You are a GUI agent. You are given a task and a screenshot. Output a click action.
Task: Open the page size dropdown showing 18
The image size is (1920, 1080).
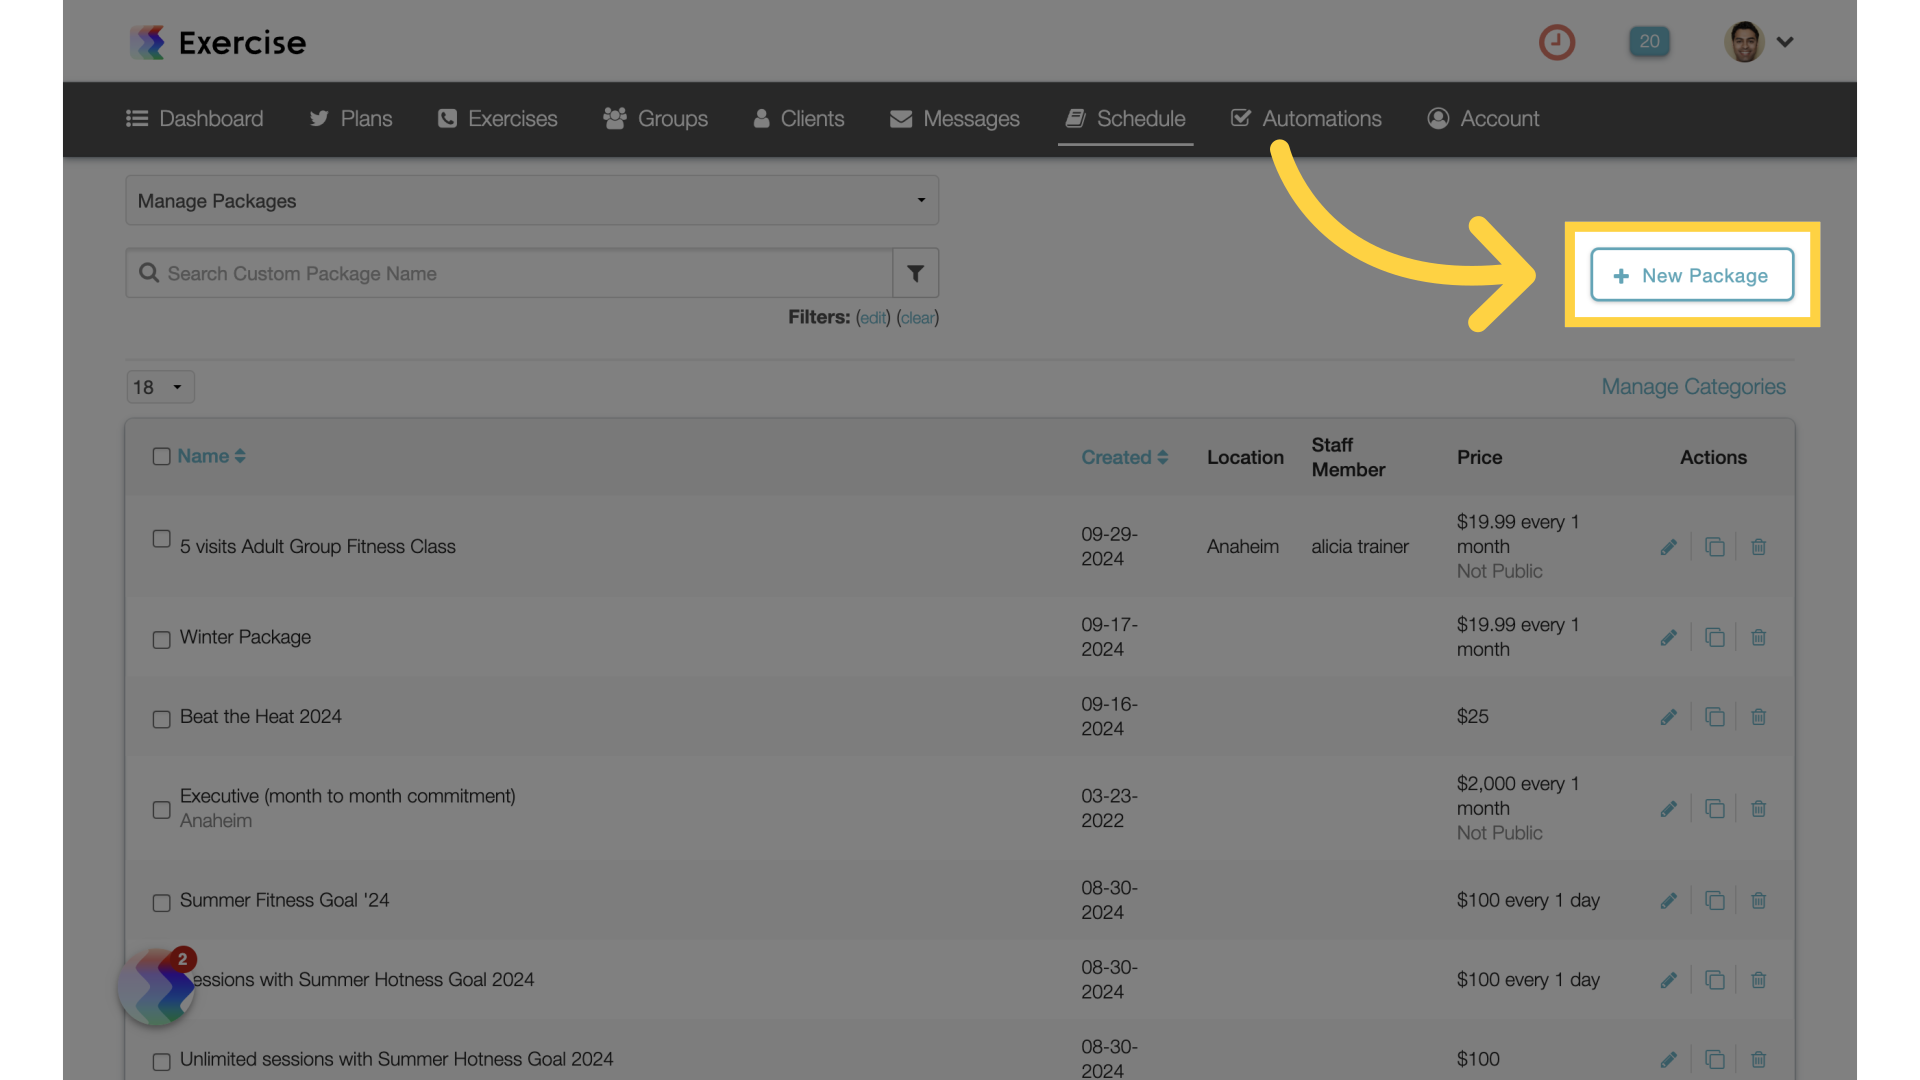pyautogui.click(x=160, y=387)
